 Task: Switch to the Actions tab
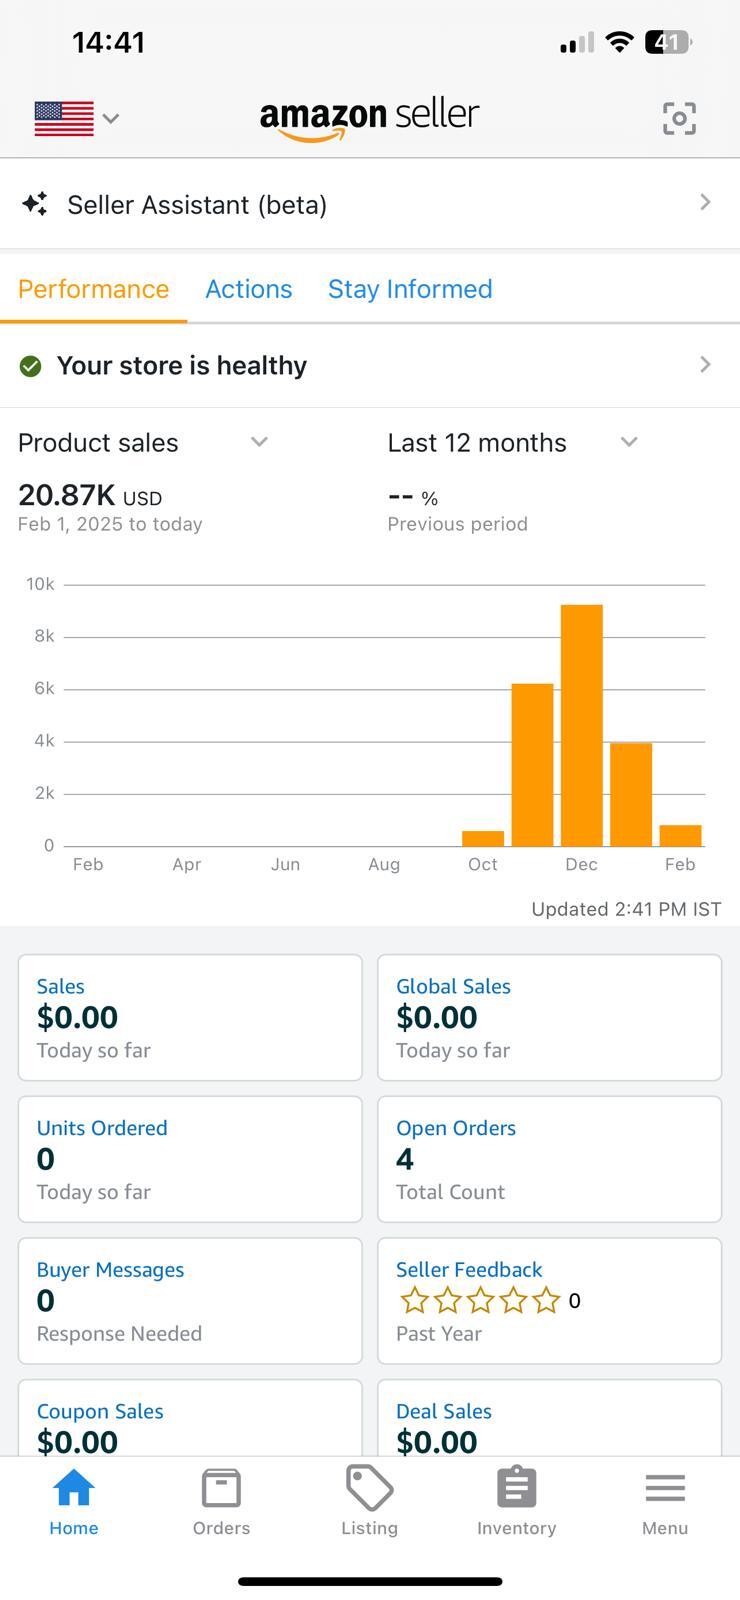click(x=249, y=289)
